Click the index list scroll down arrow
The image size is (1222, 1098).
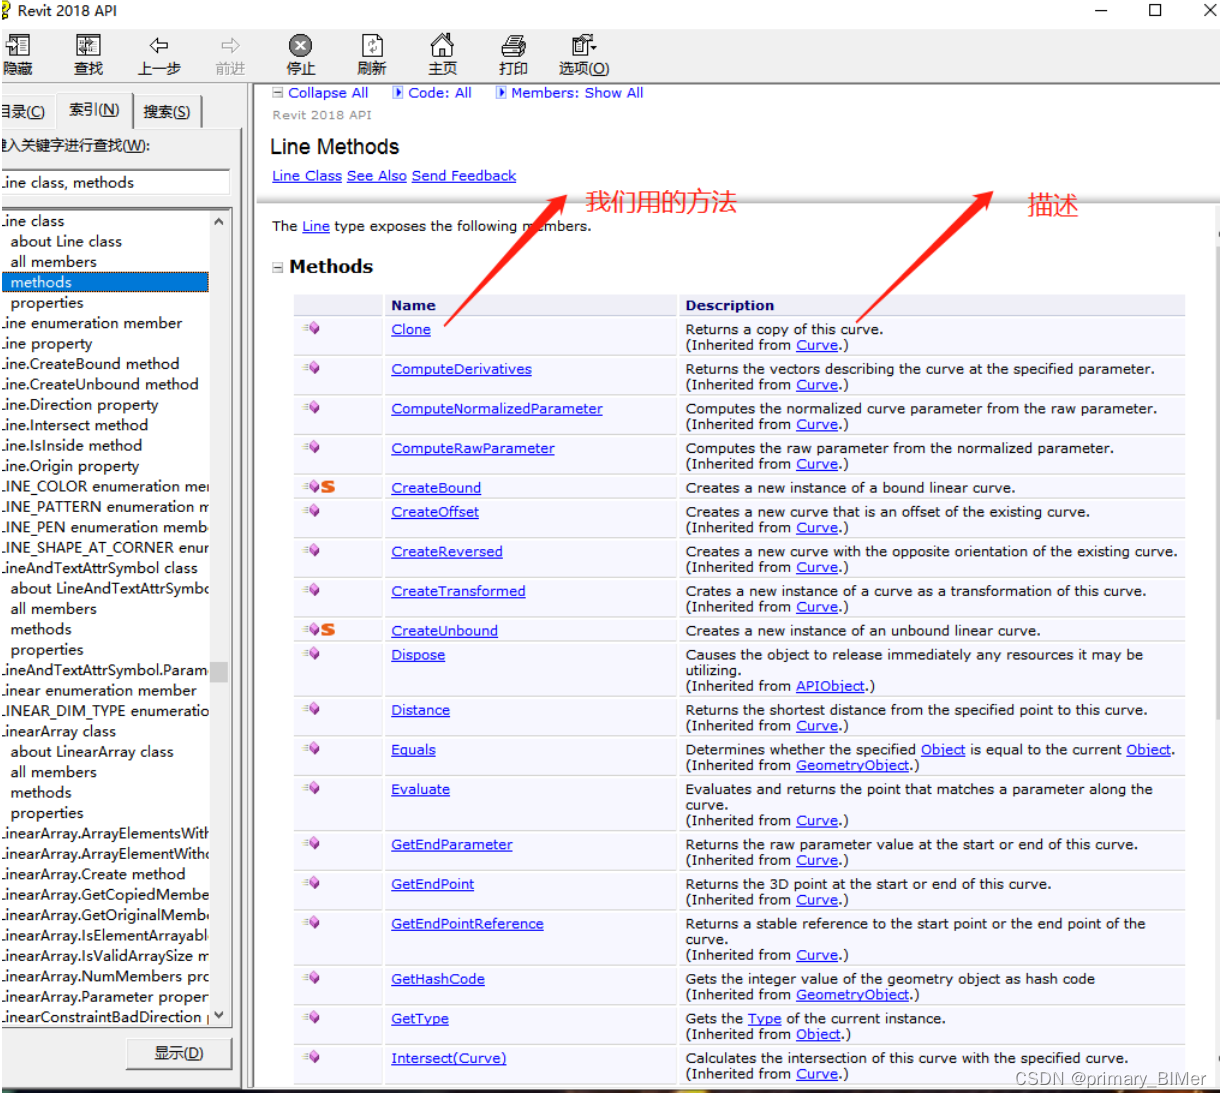pos(219,1016)
